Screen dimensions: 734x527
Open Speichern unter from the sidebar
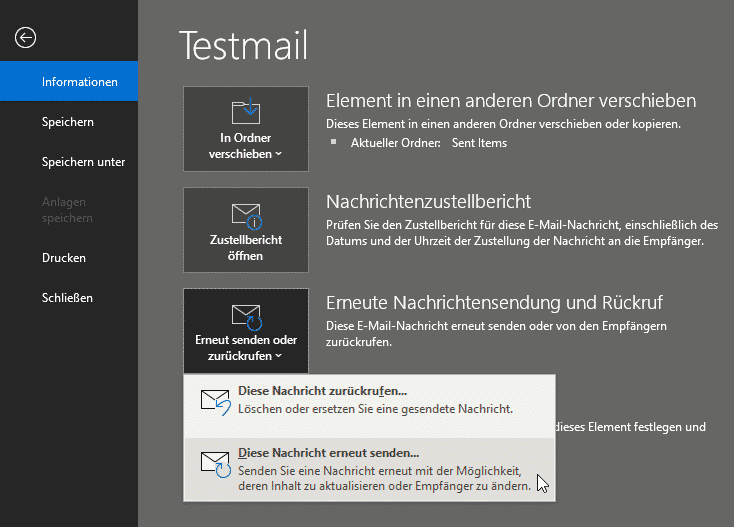click(83, 162)
